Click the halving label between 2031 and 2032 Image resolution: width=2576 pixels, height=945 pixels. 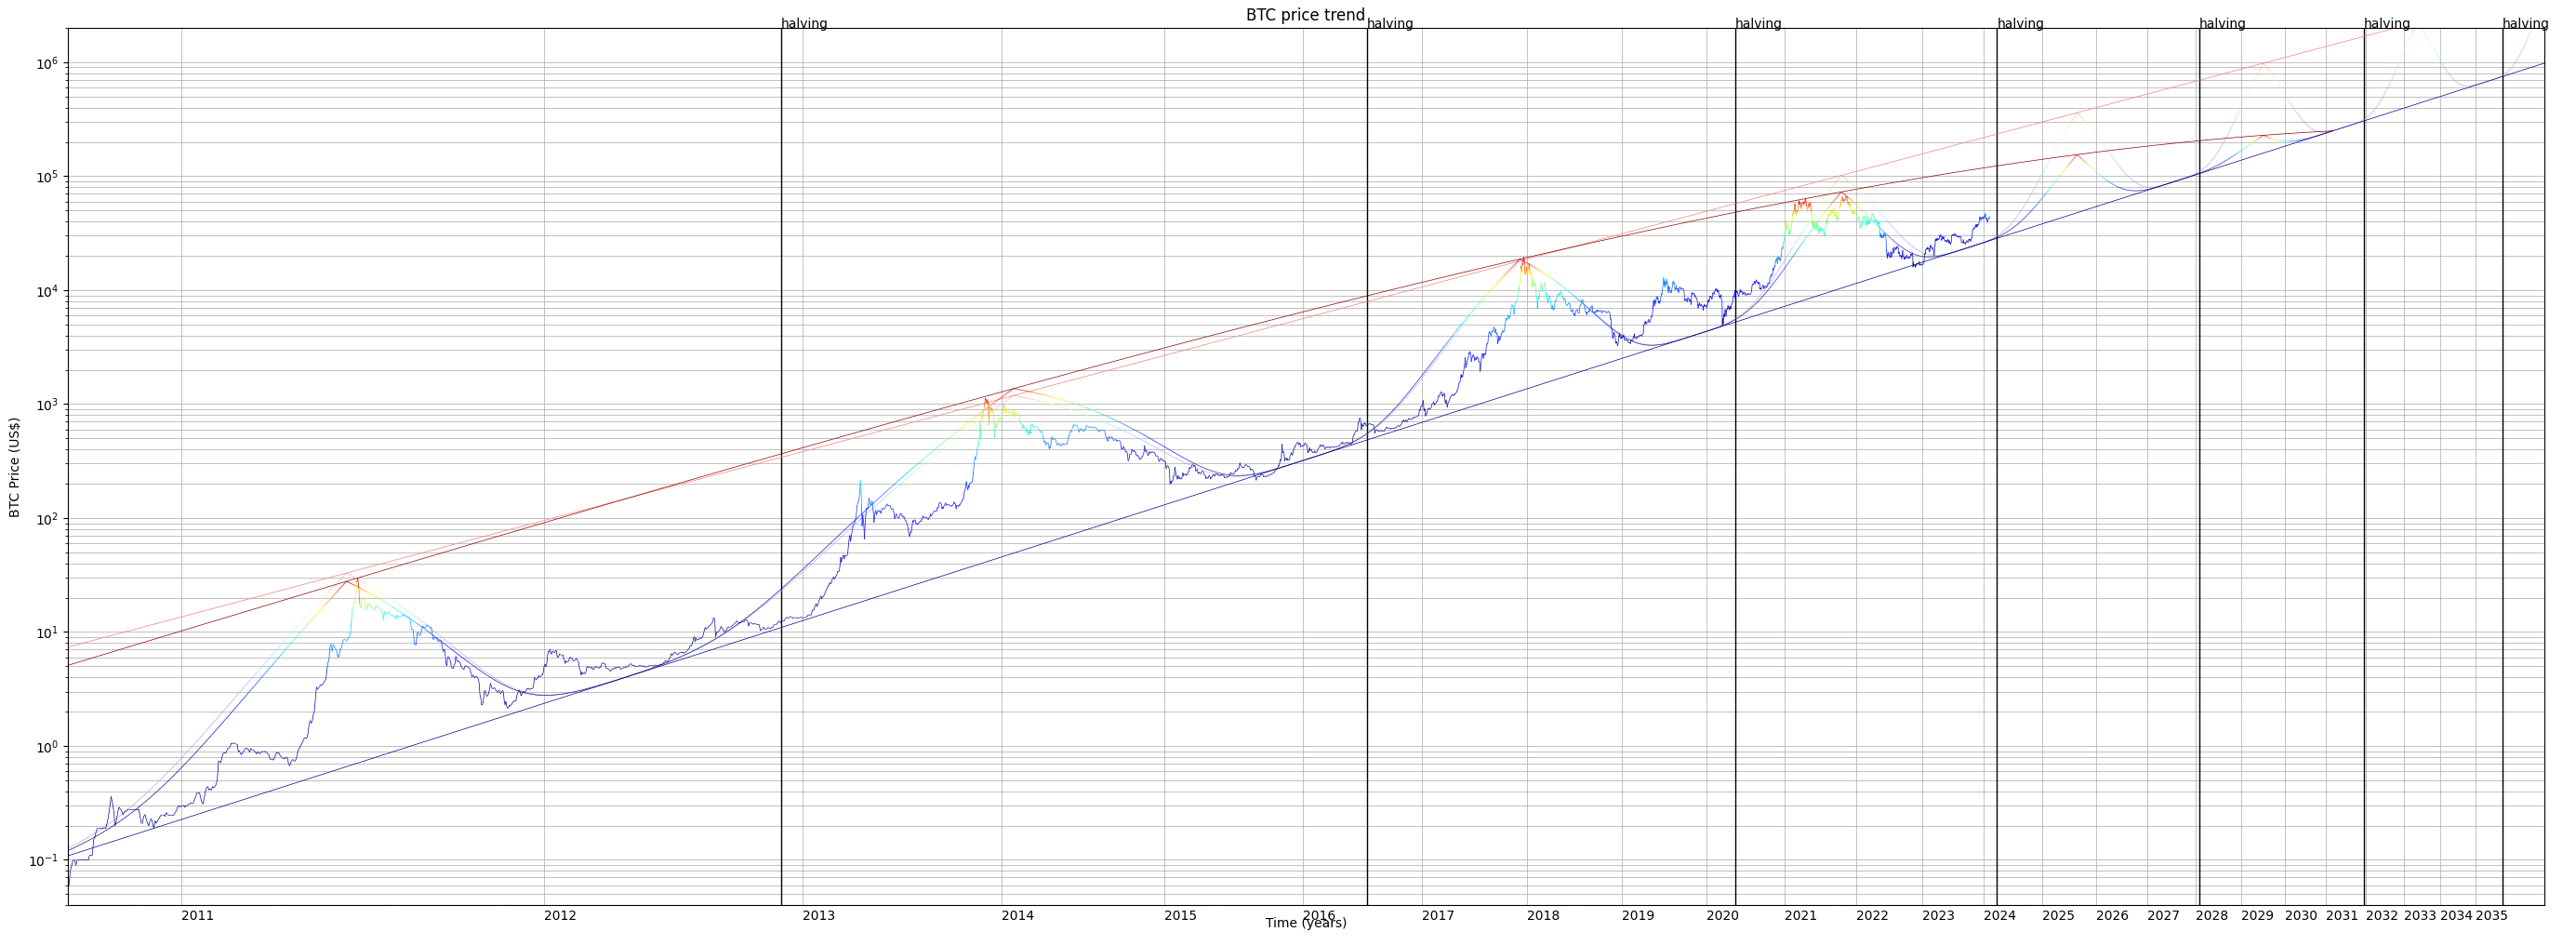point(2387,24)
